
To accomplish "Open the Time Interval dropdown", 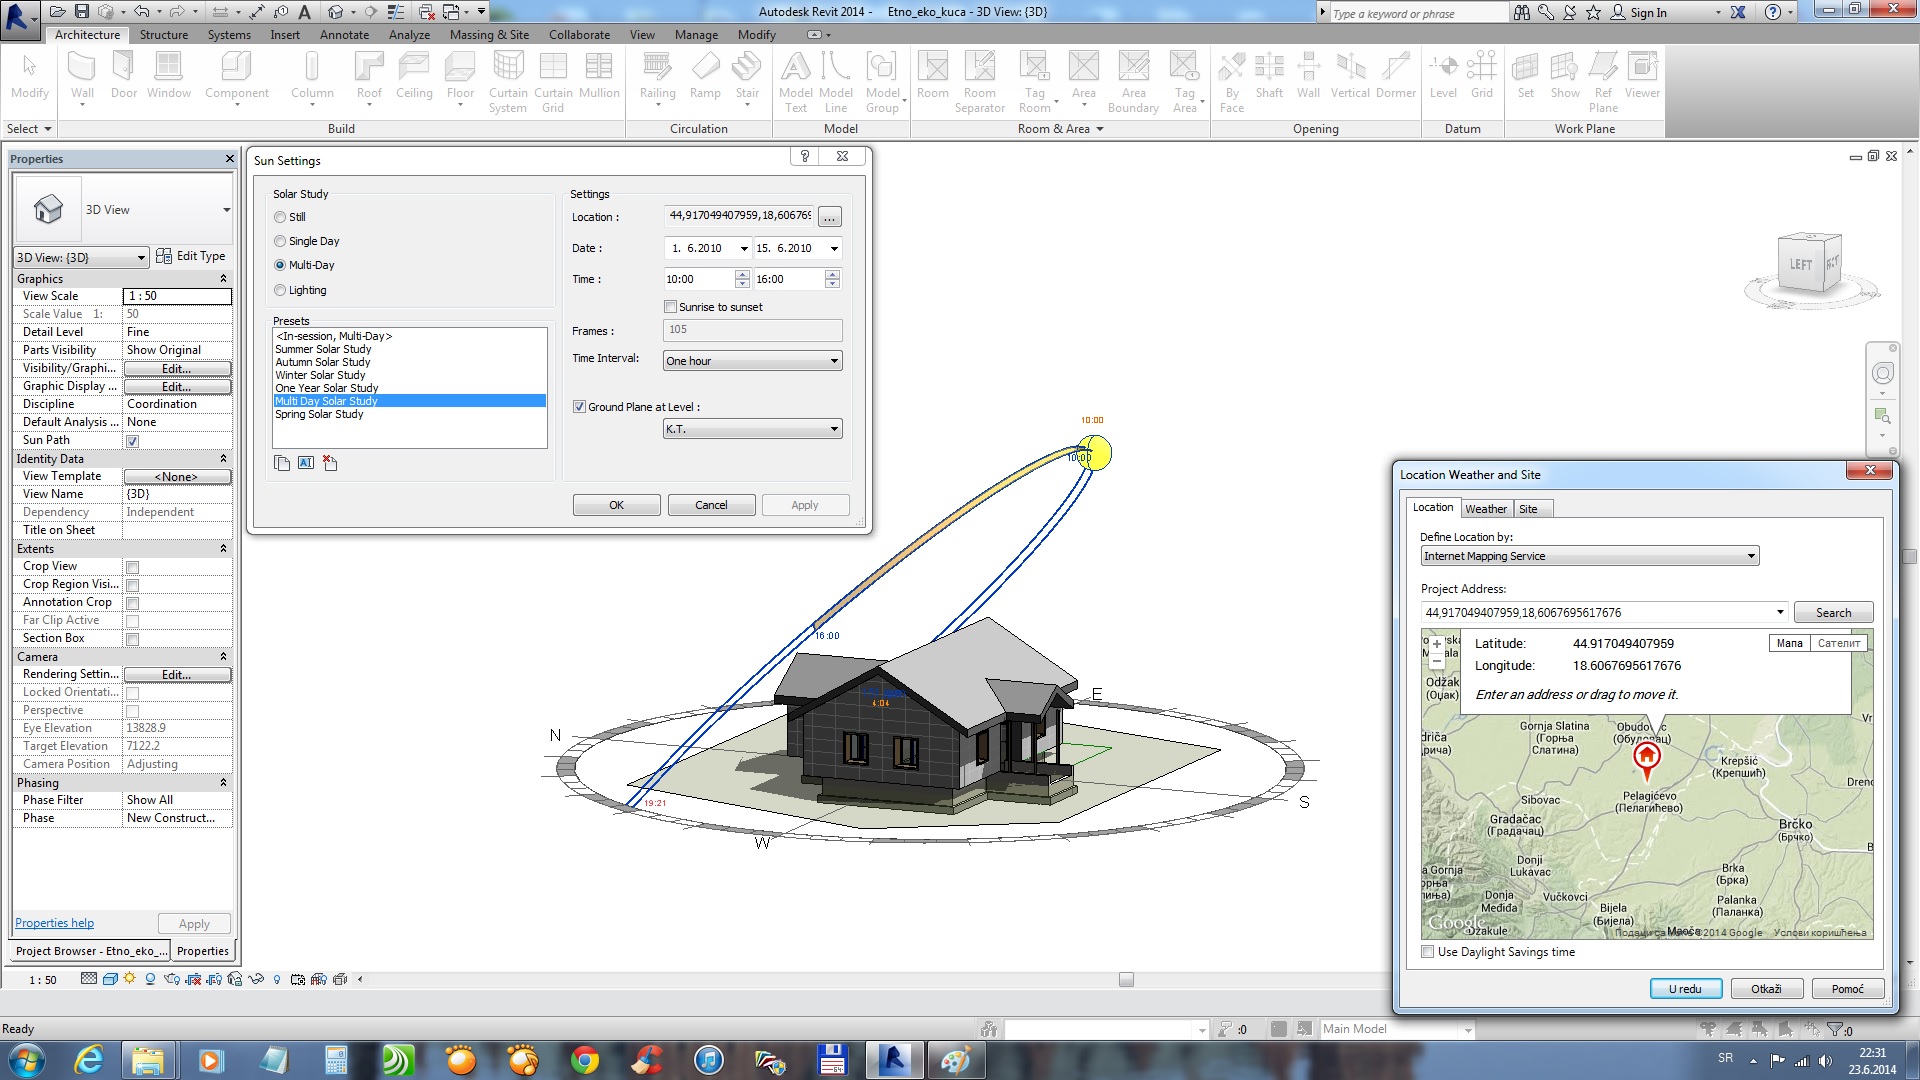I will pyautogui.click(x=752, y=361).
